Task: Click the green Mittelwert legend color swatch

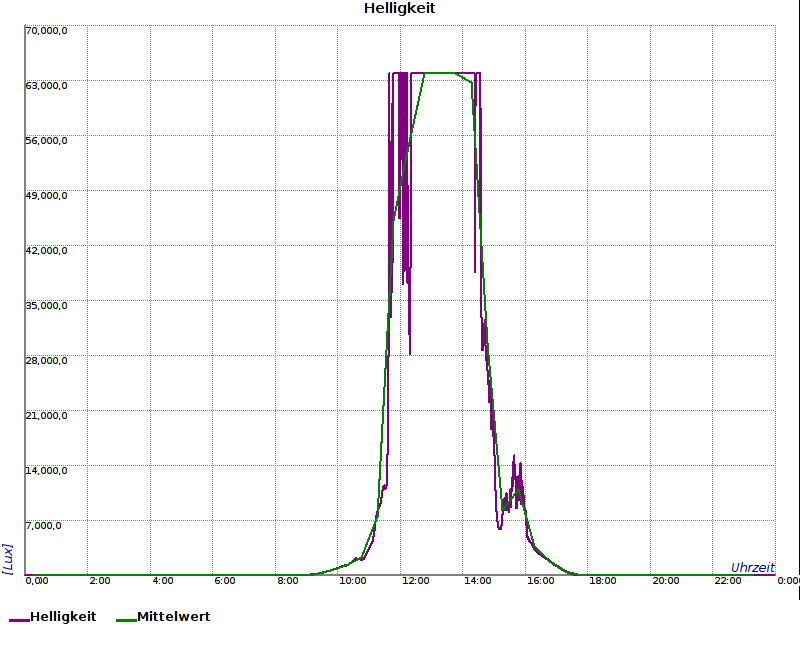Action: [x=126, y=619]
